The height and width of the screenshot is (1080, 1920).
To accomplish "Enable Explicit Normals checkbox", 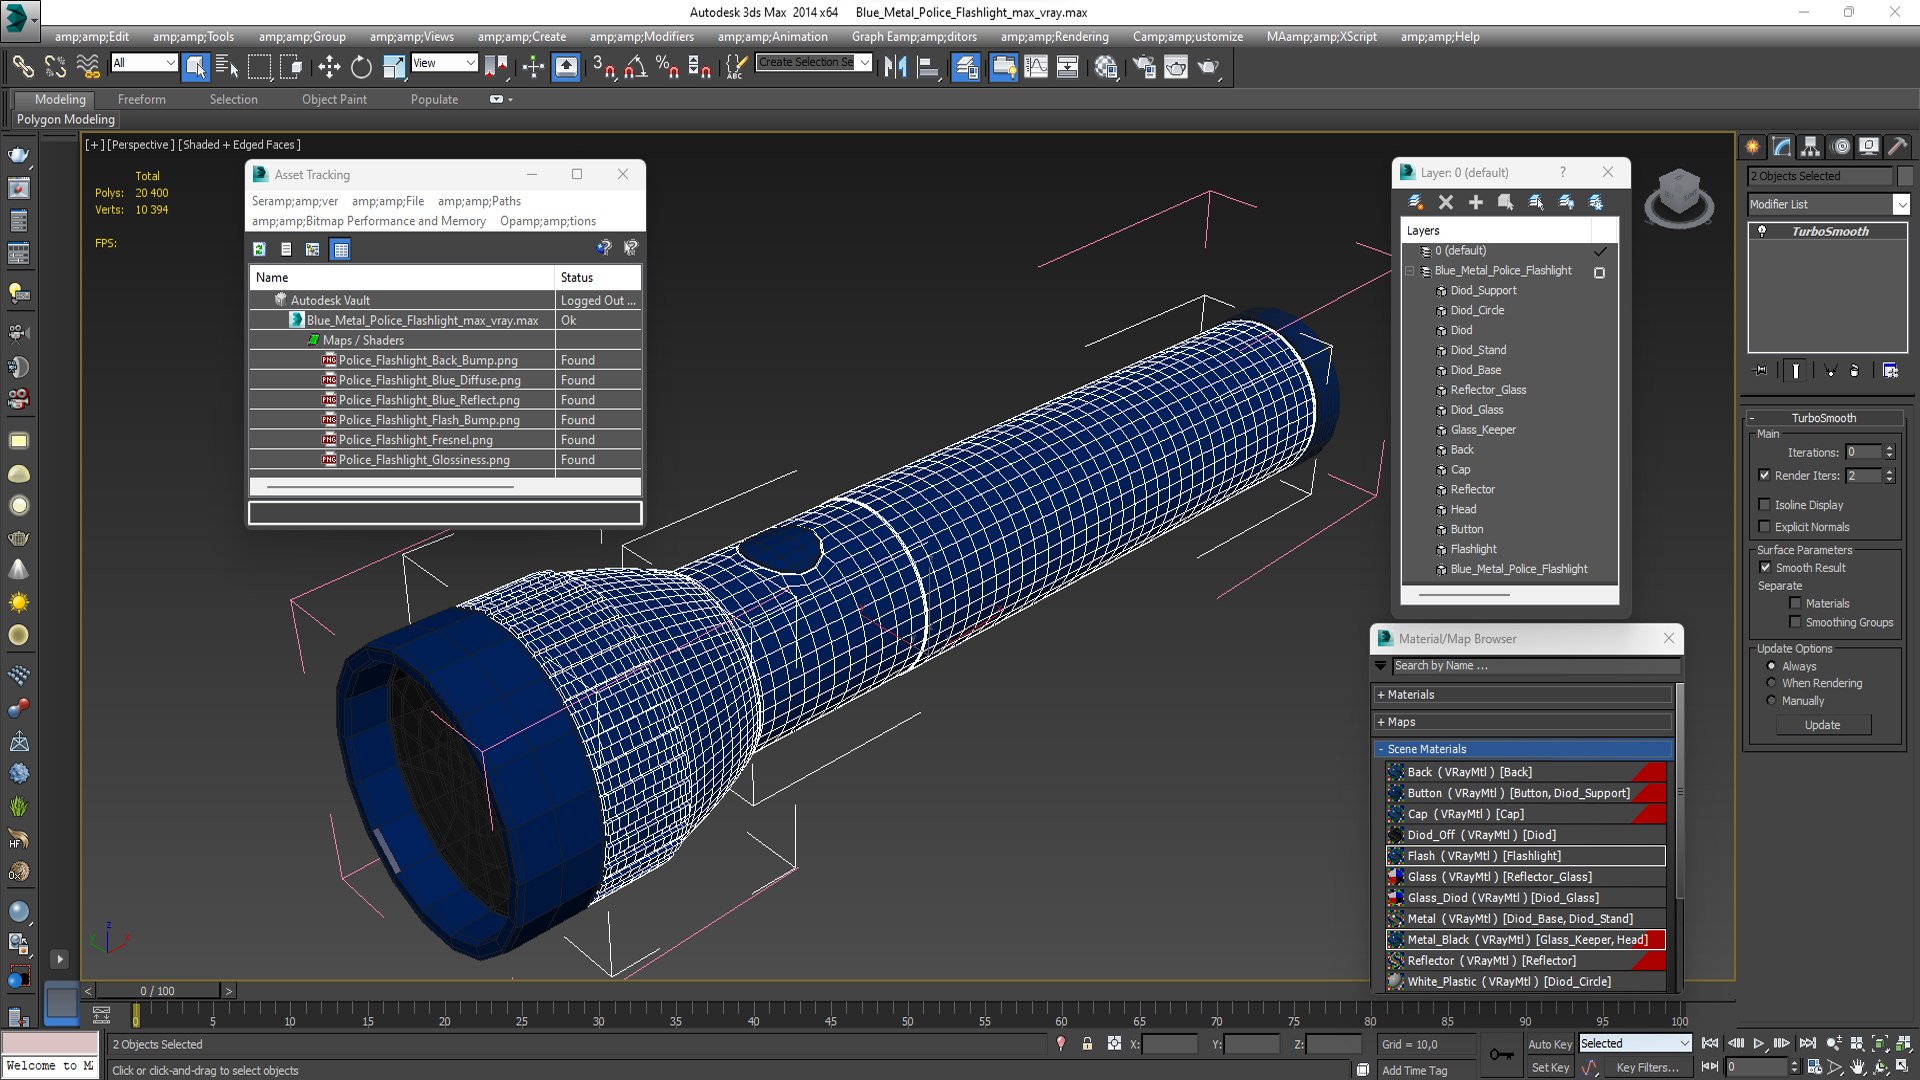I will (1765, 527).
